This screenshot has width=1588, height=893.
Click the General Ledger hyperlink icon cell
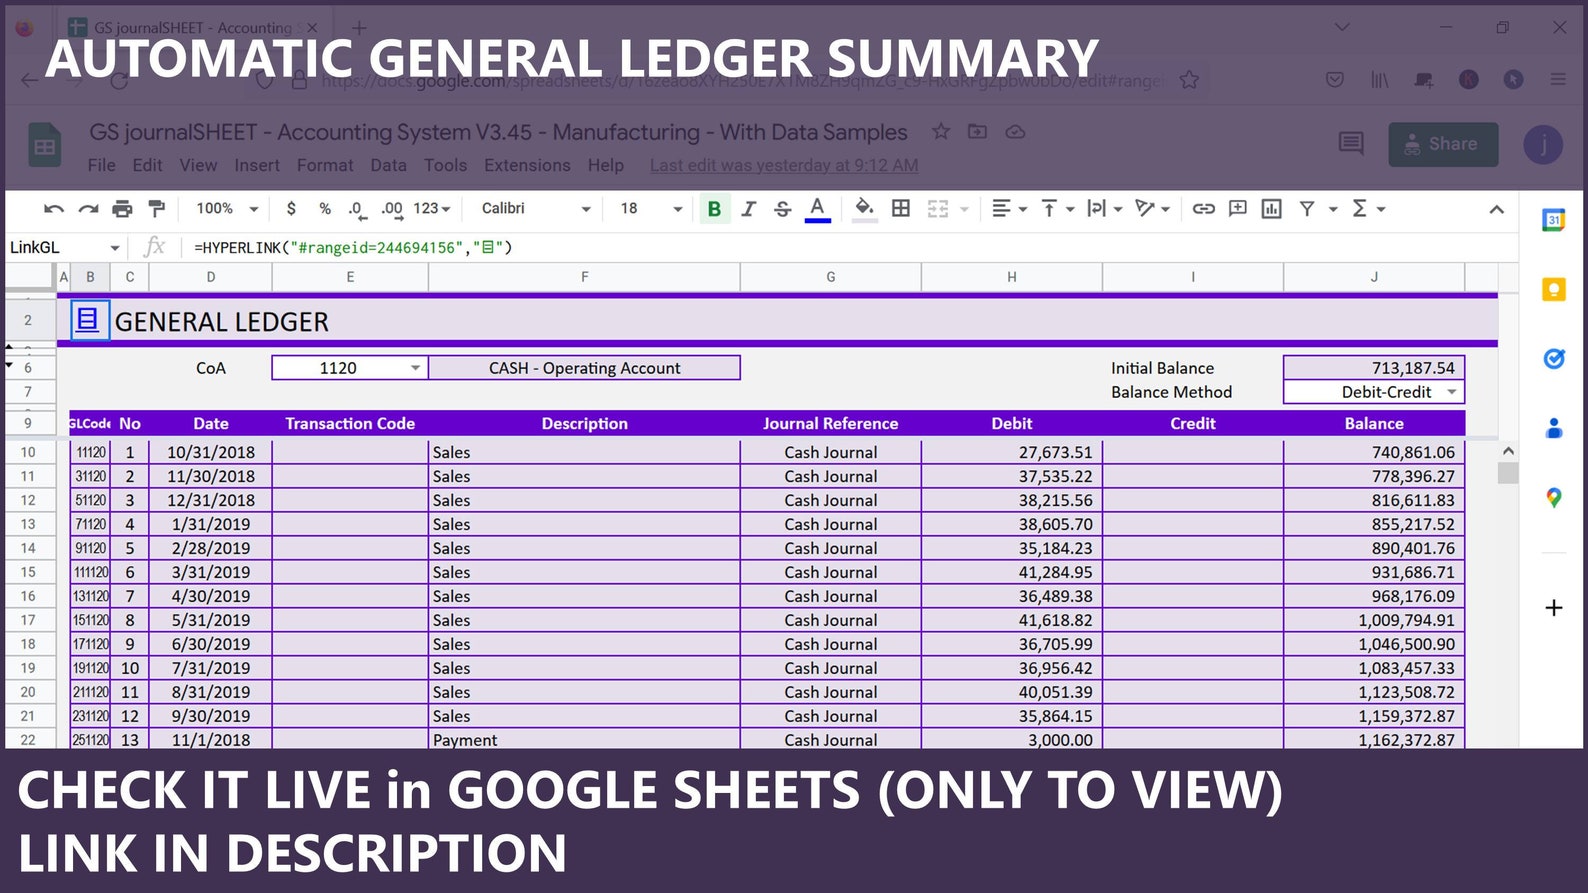(x=89, y=321)
